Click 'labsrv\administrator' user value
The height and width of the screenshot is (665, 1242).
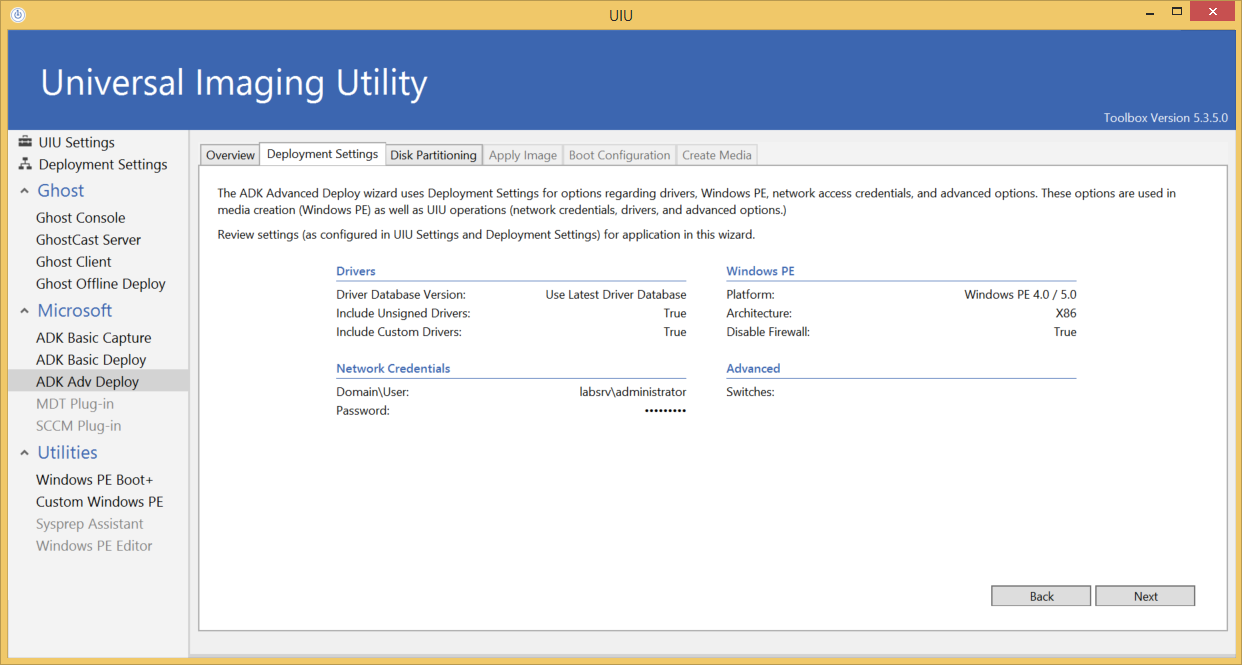(633, 392)
